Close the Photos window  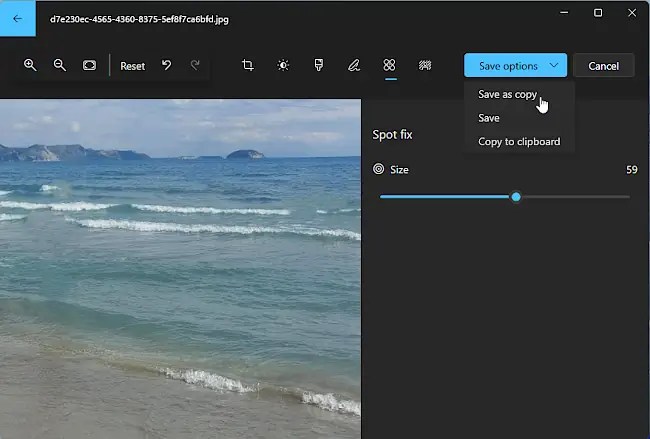[x=632, y=13]
